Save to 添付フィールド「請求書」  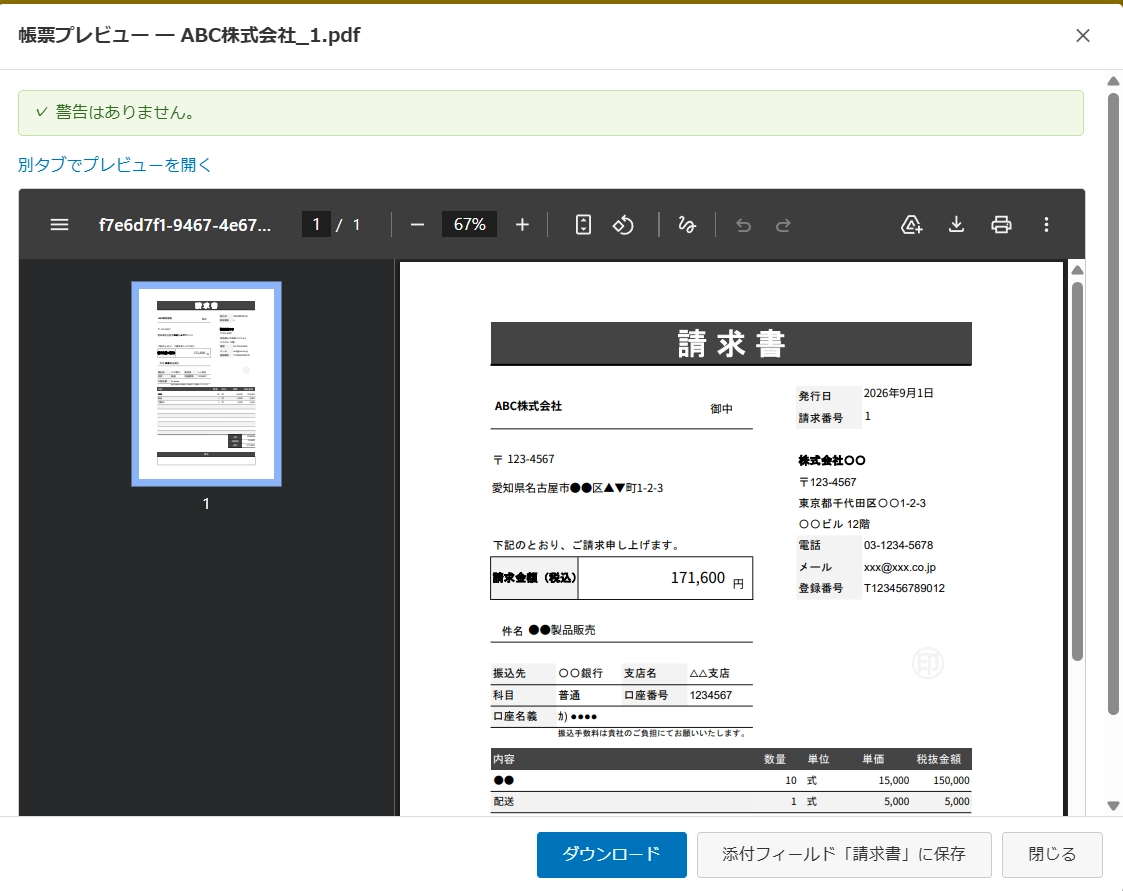[x=844, y=854]
